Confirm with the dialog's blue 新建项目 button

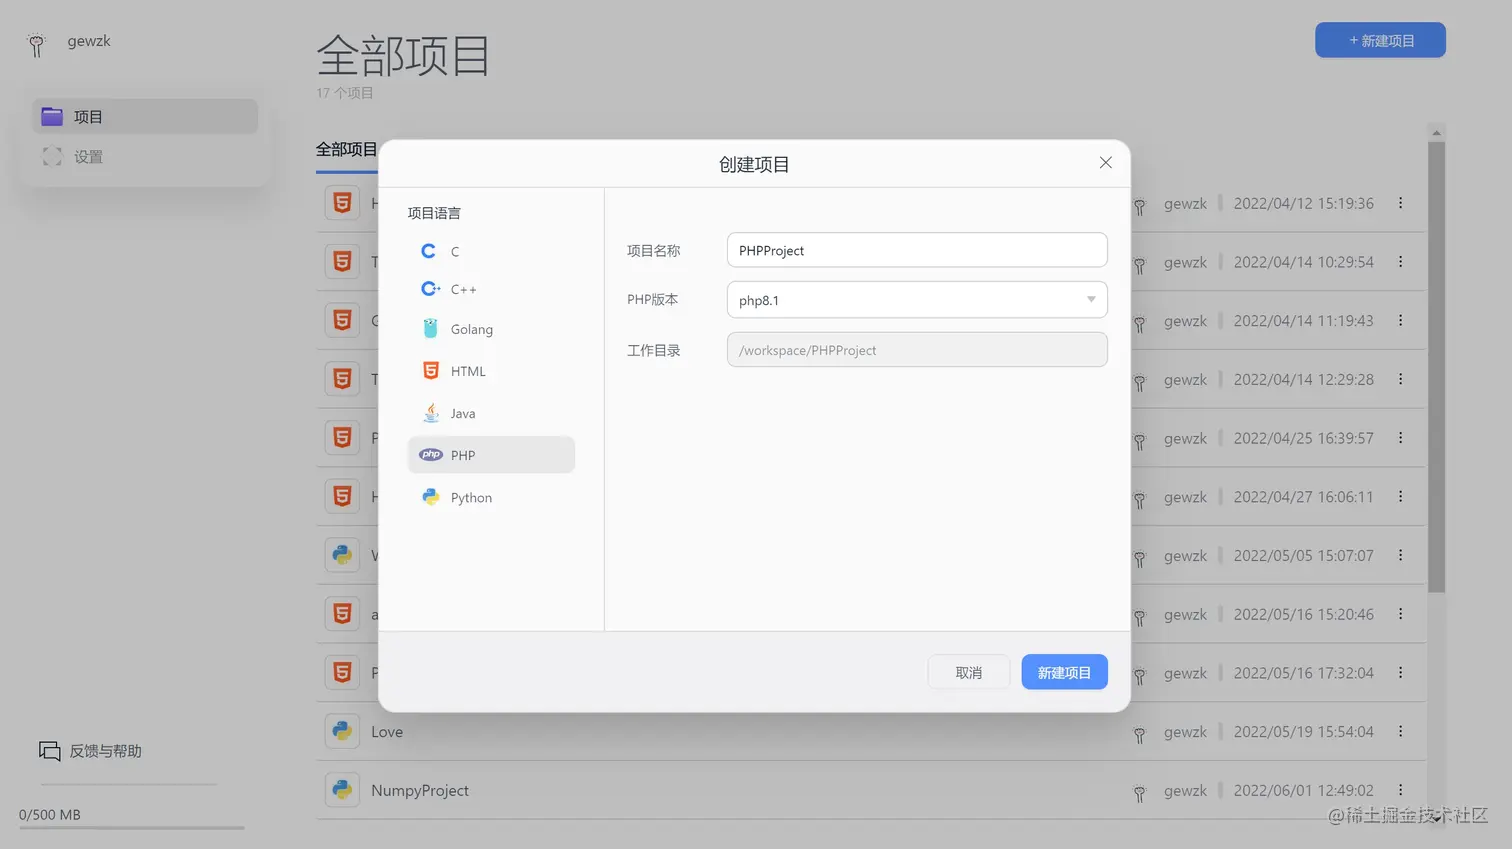pyautogui.click(x=1064, y=673)
